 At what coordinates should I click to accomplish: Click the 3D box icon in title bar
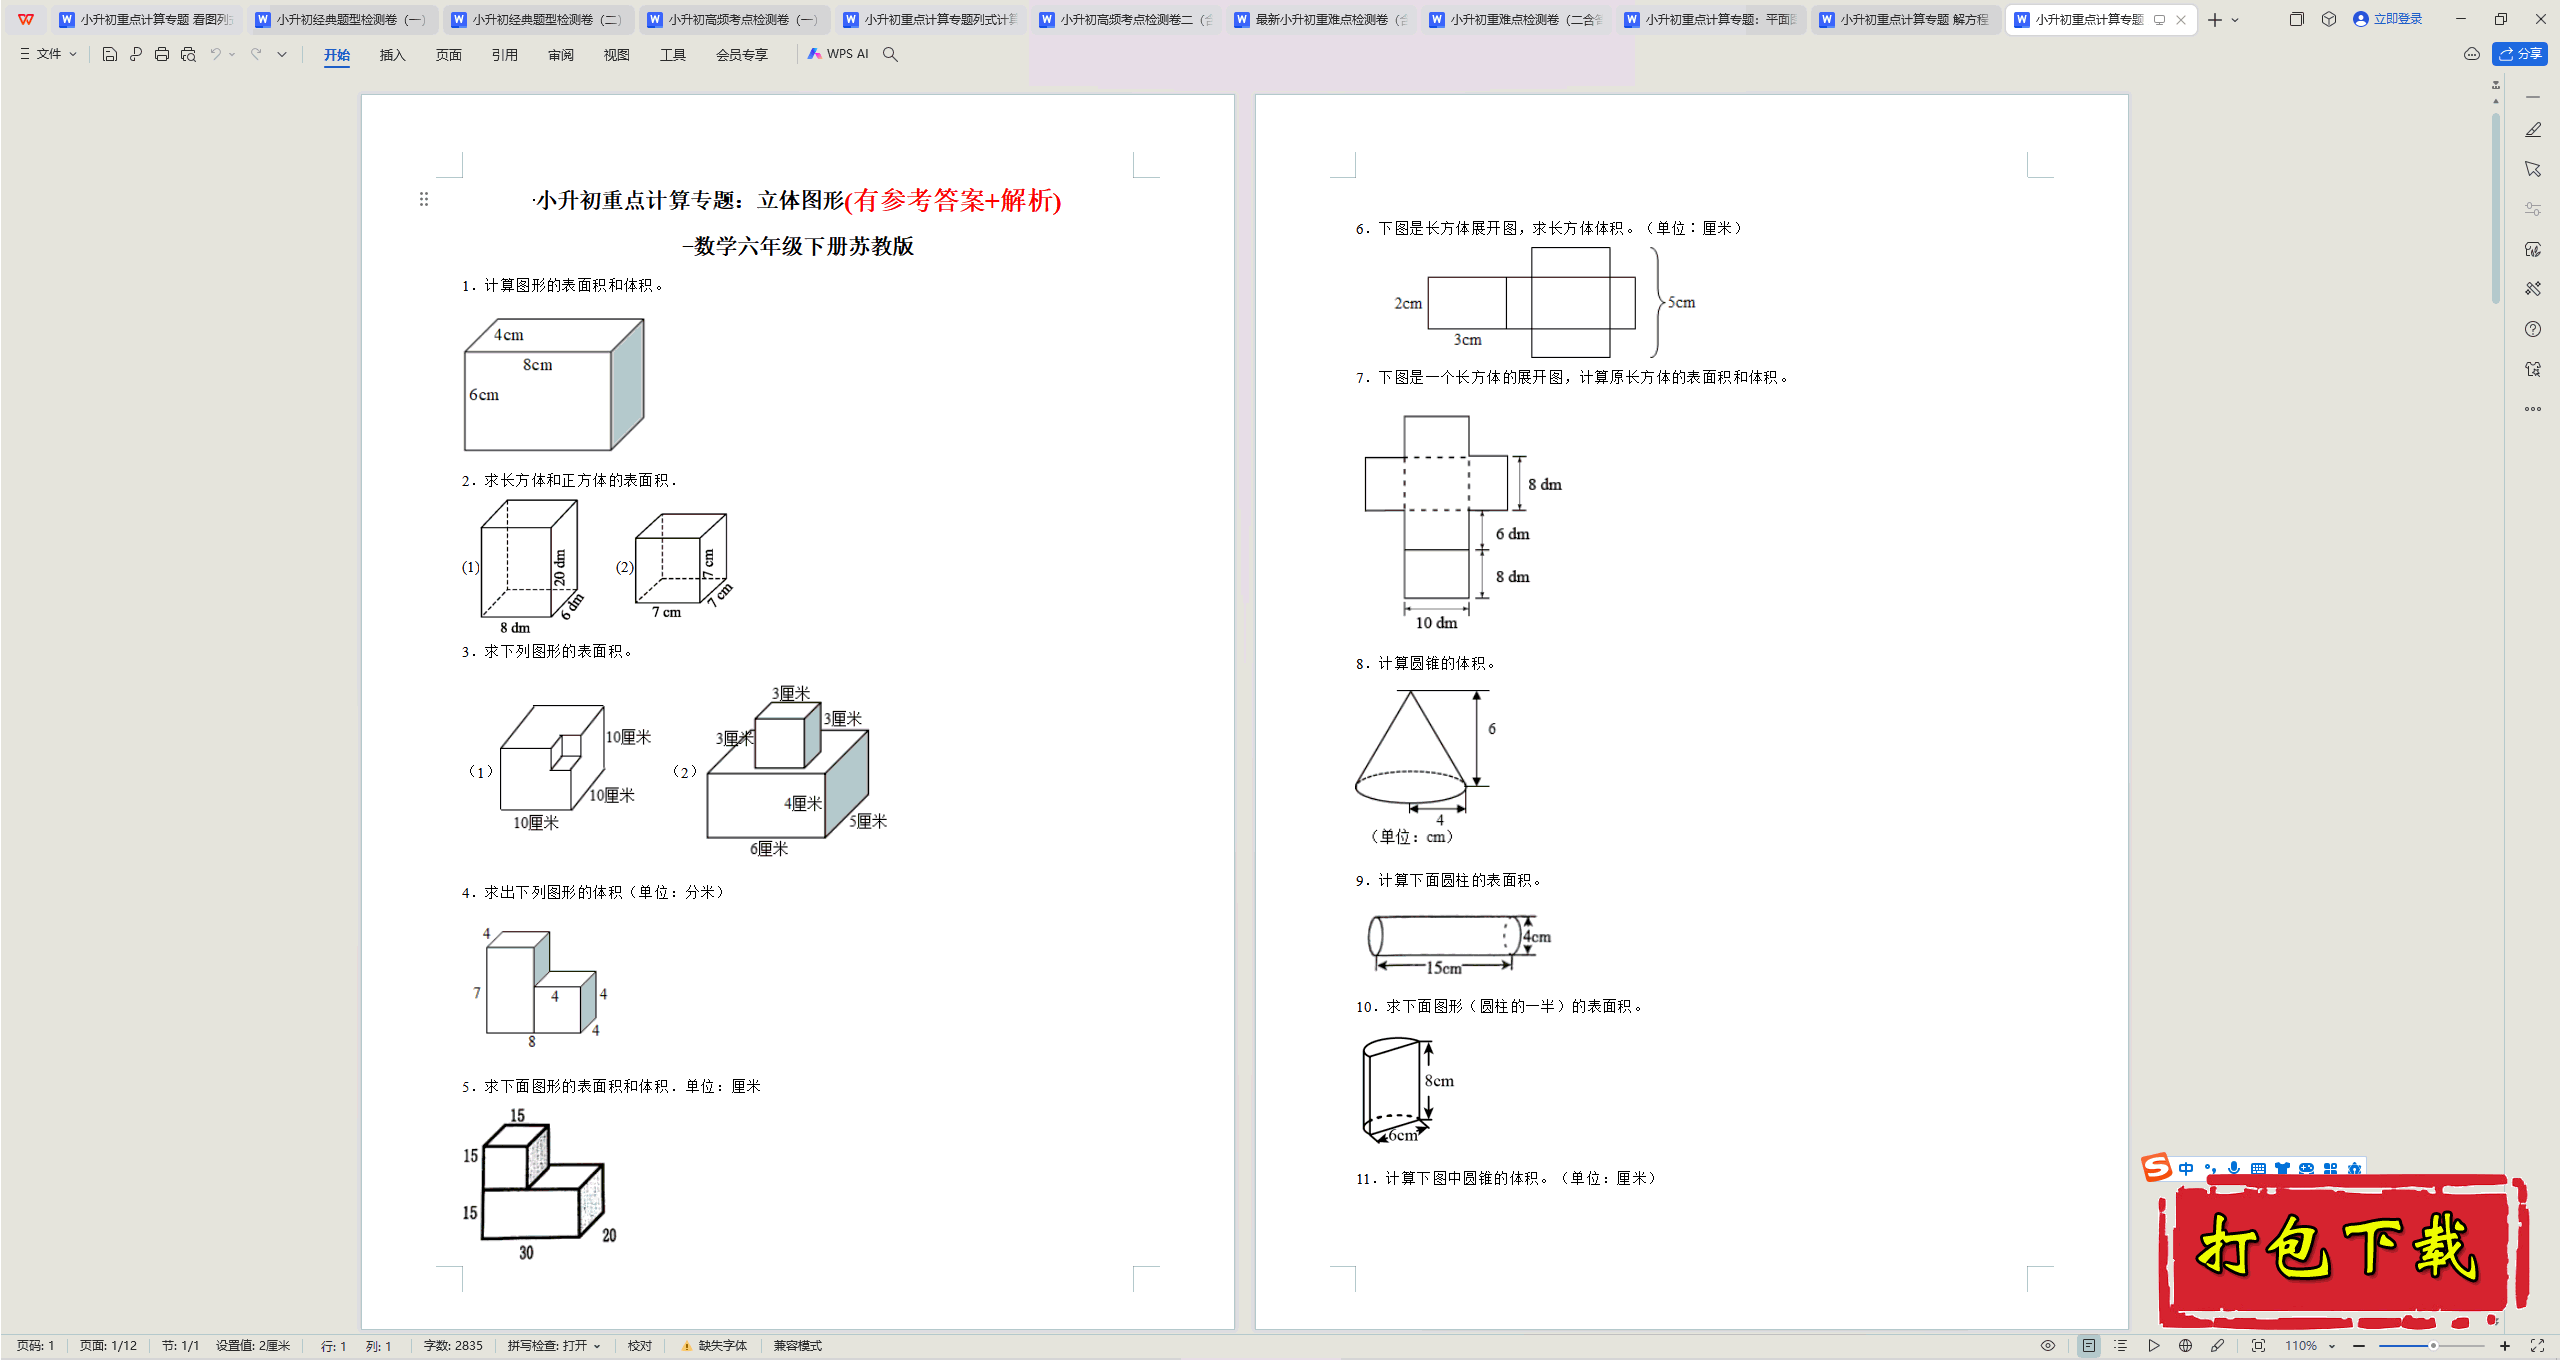click(2329, 19)
